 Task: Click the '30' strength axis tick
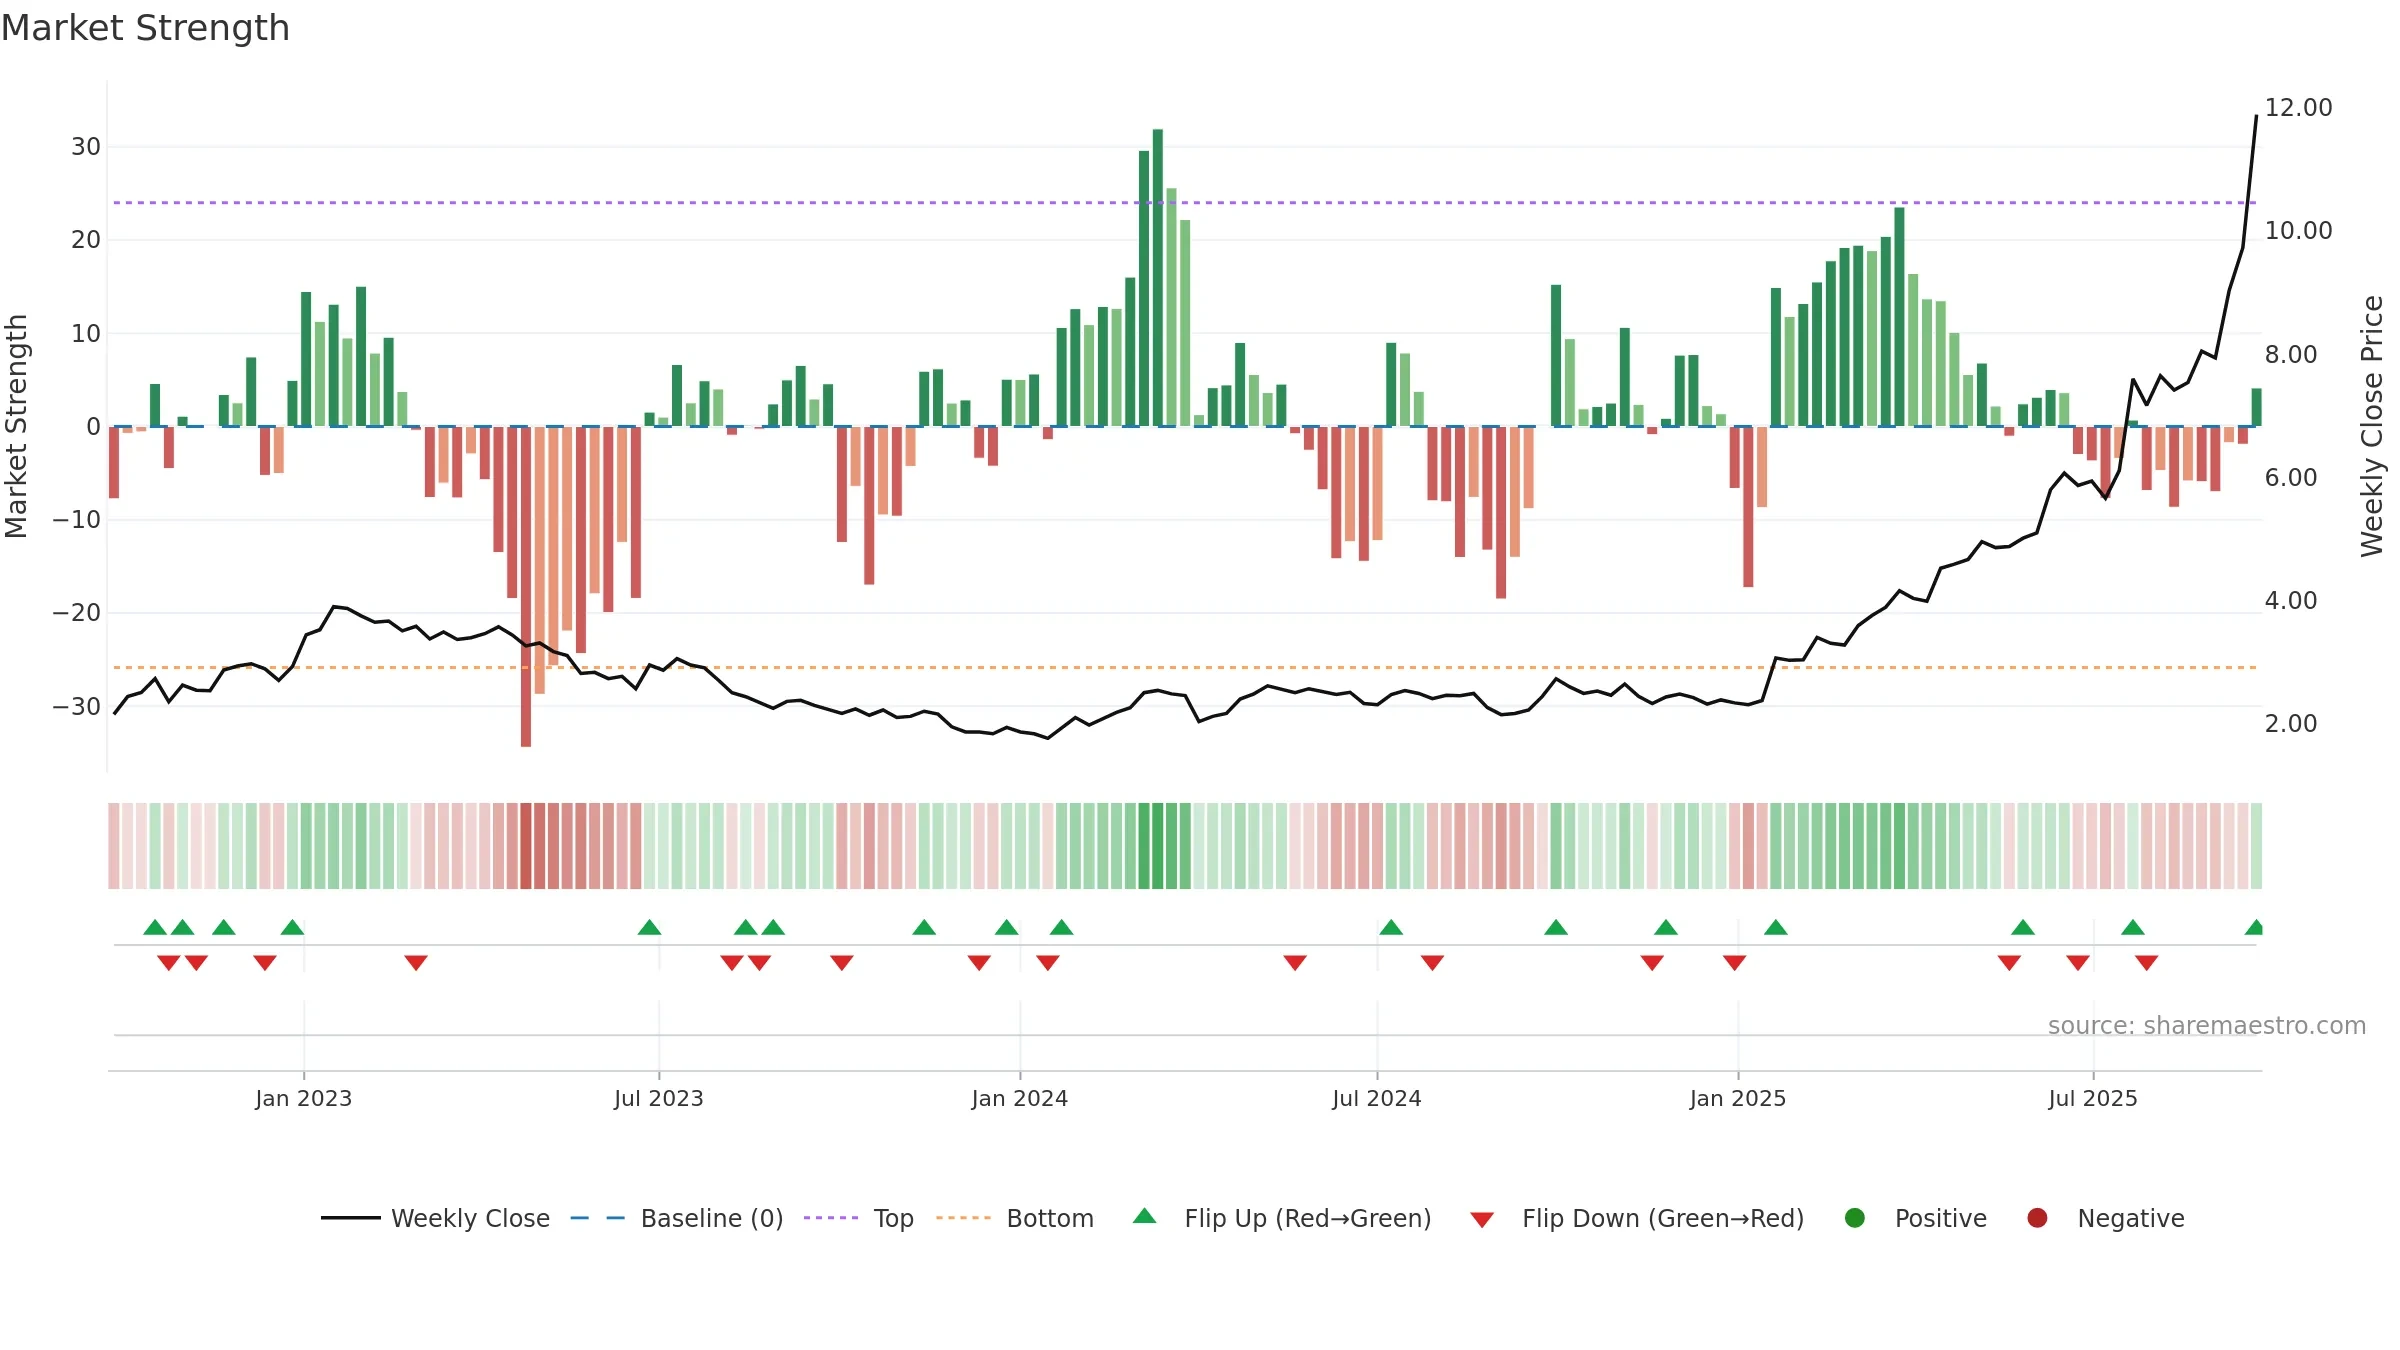tap(86, 147)
